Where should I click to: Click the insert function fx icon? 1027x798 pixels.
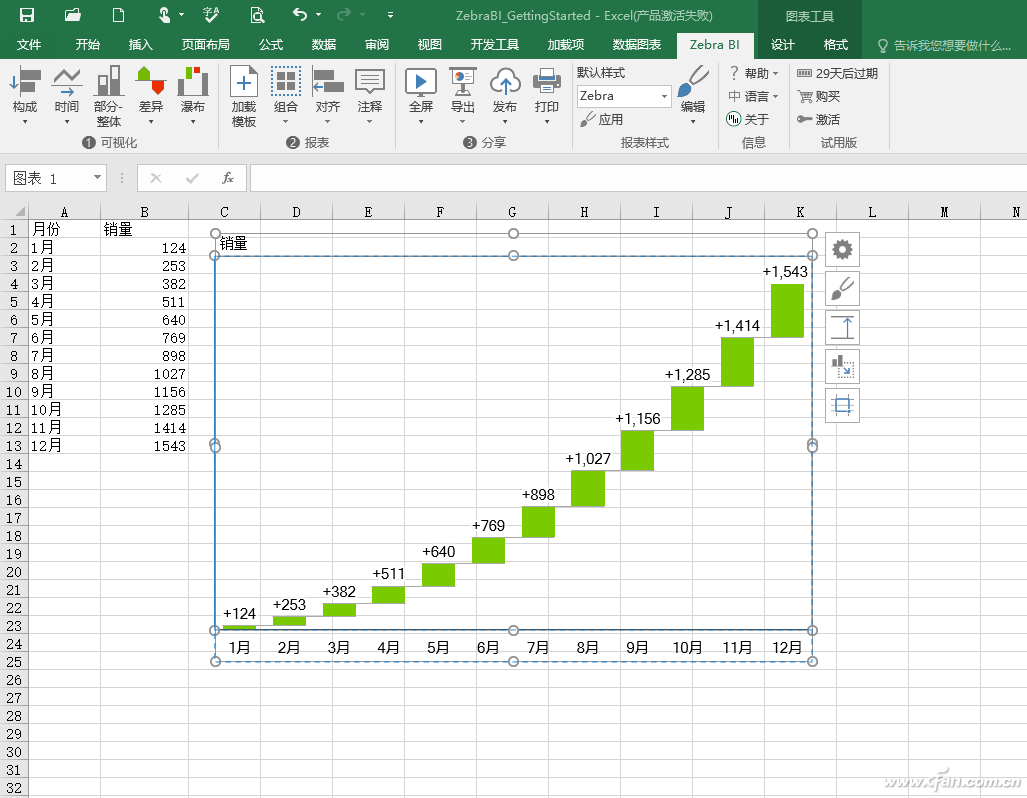coord(228,178)
